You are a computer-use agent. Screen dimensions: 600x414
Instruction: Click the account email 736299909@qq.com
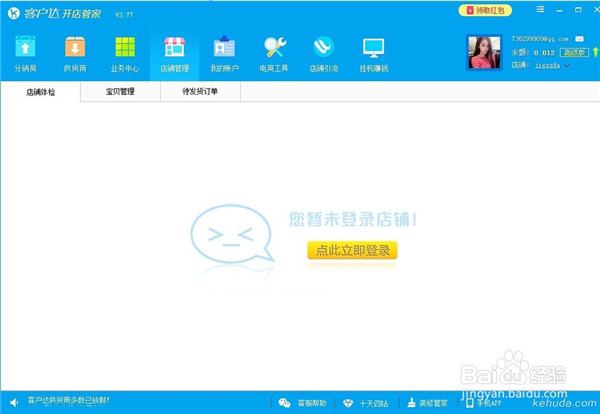(540, 39)
